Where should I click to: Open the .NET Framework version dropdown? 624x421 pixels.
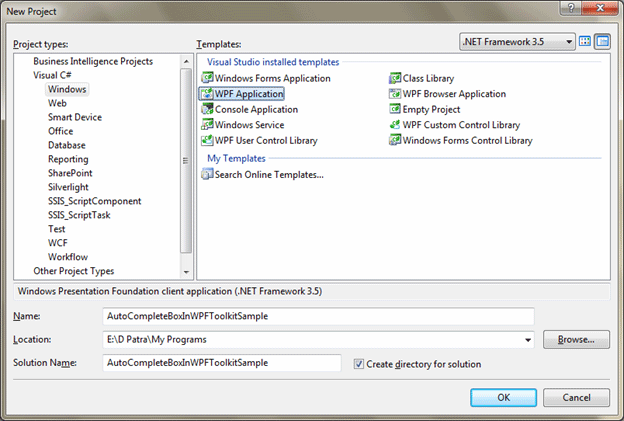(570, 42)
